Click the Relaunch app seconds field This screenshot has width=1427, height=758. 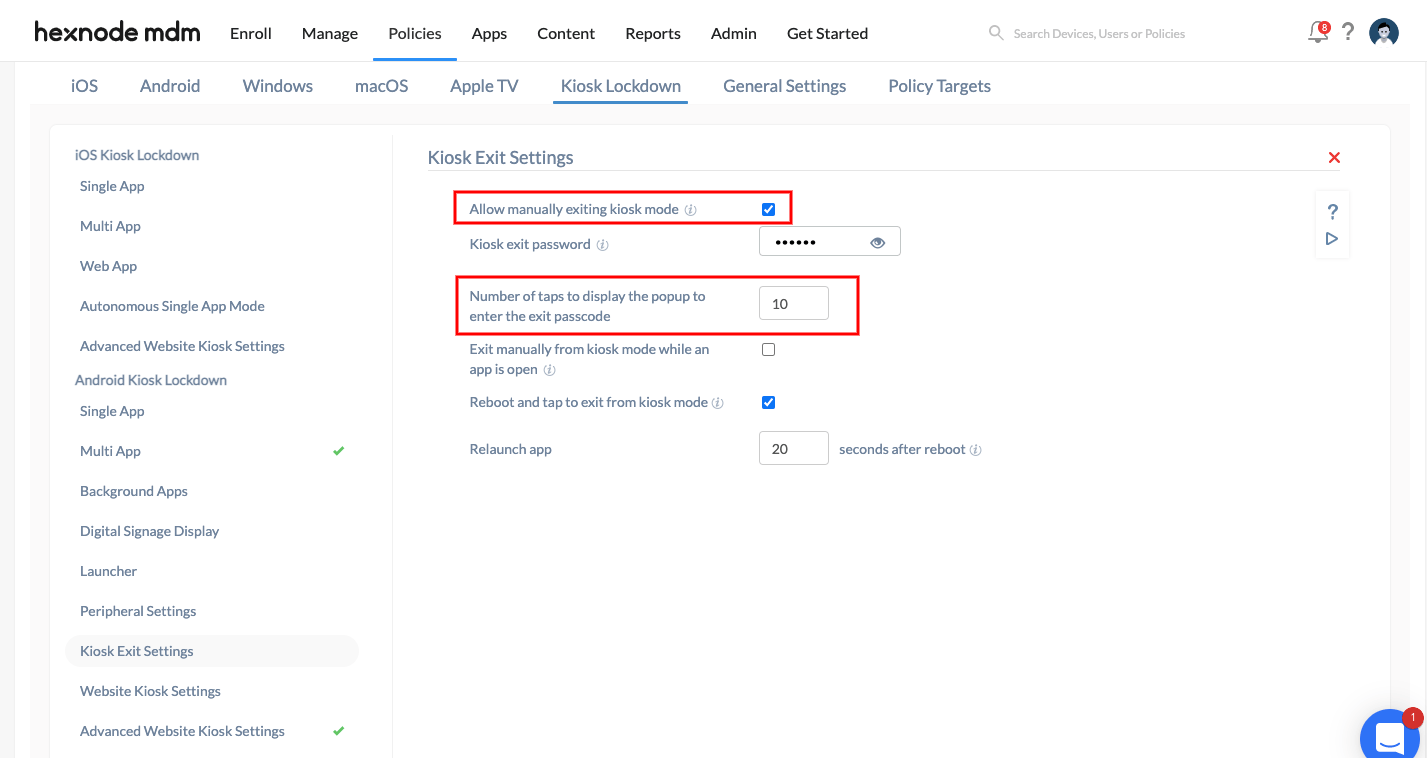(x=794, y=449)
